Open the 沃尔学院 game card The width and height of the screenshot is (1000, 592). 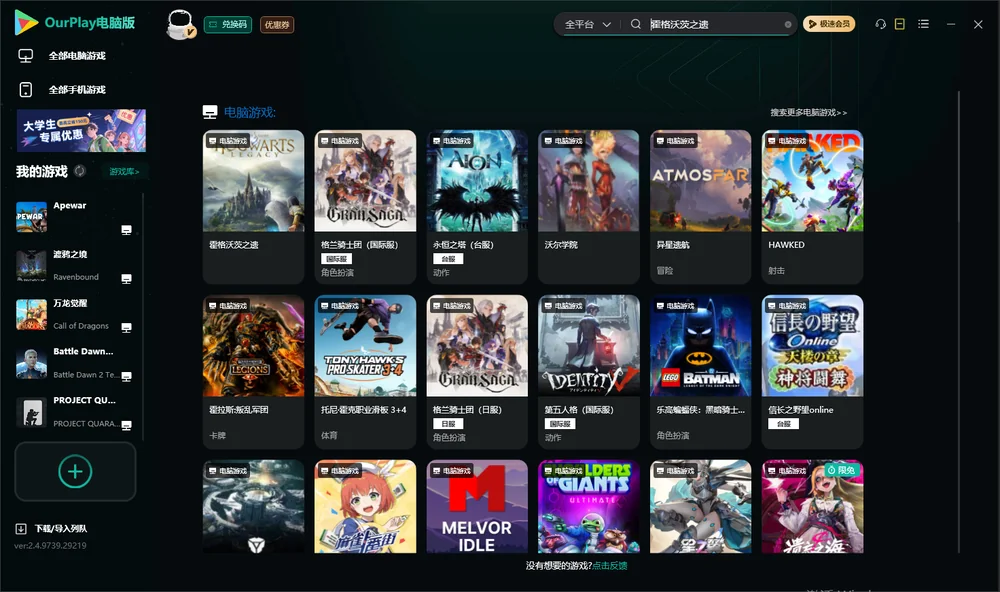pyautogui.click(x=589, y=207)
